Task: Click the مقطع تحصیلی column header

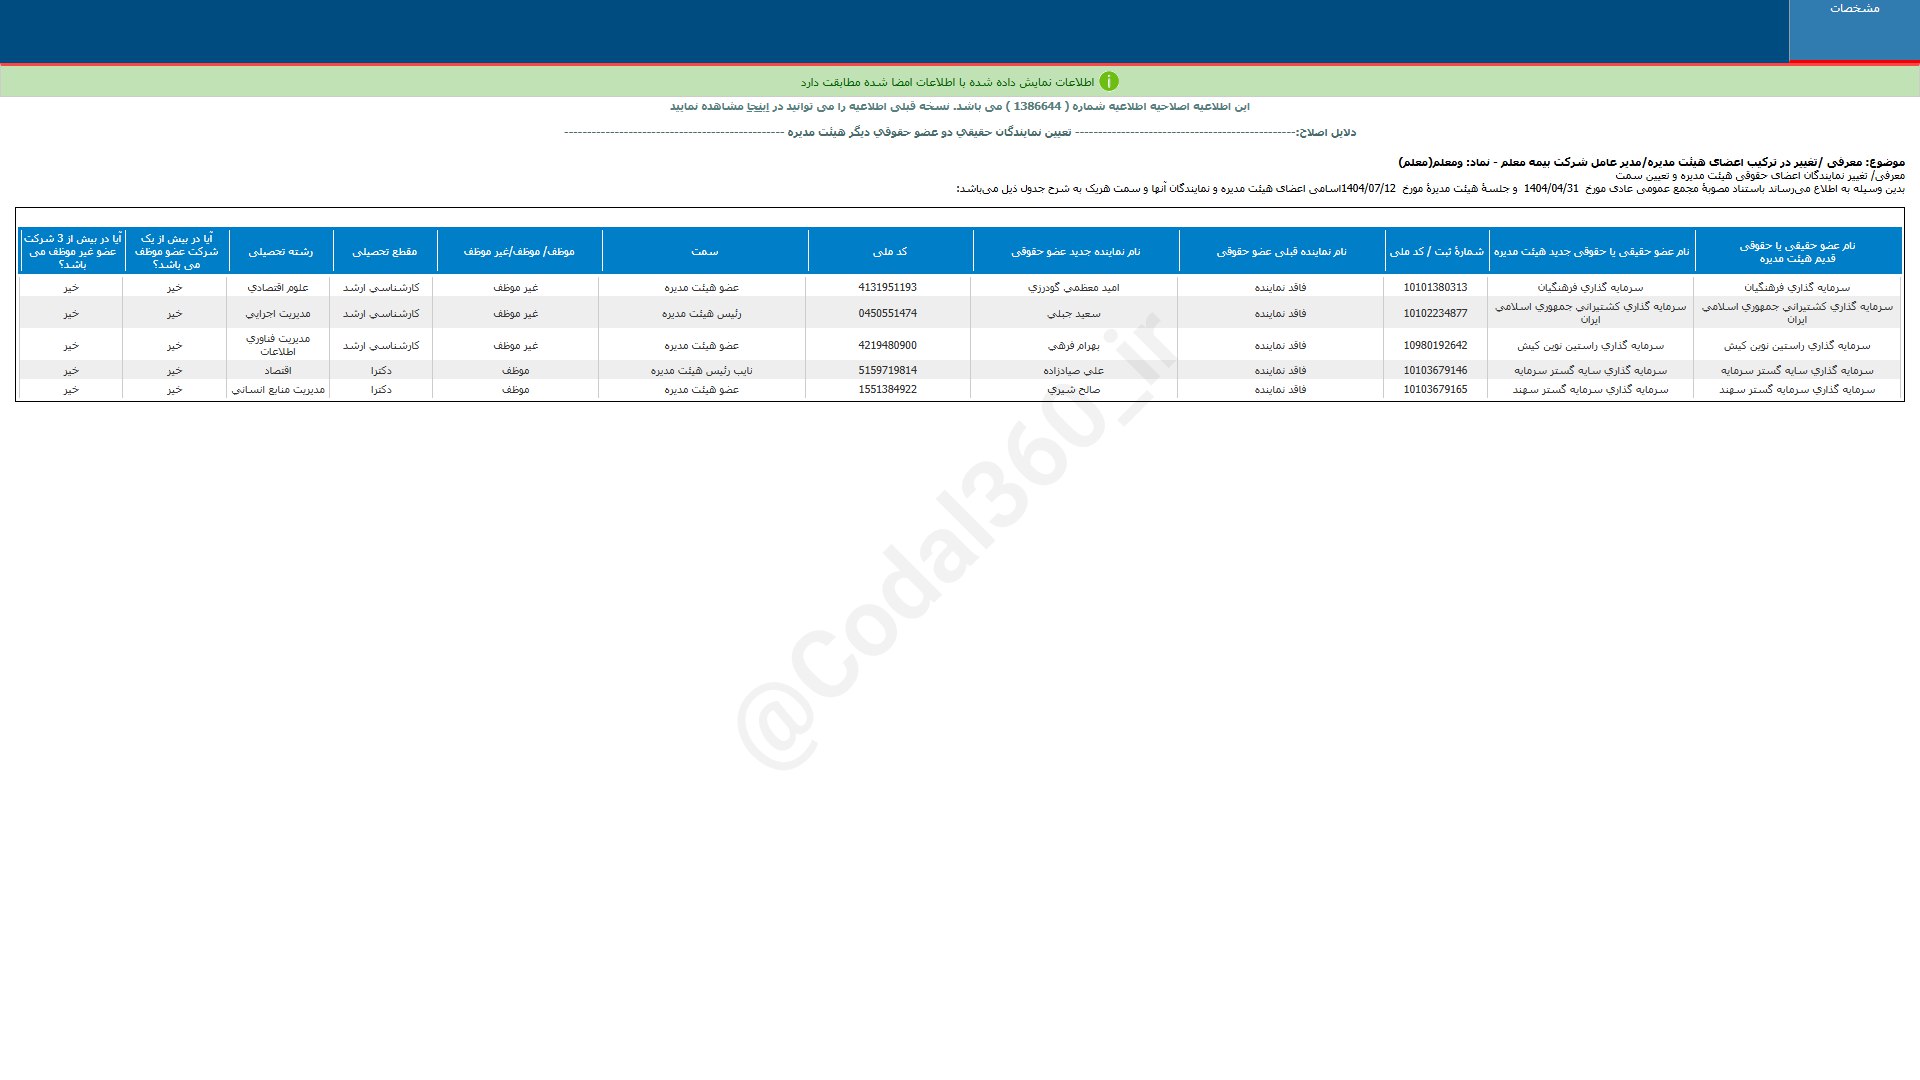Action: (x=384, y=252)
